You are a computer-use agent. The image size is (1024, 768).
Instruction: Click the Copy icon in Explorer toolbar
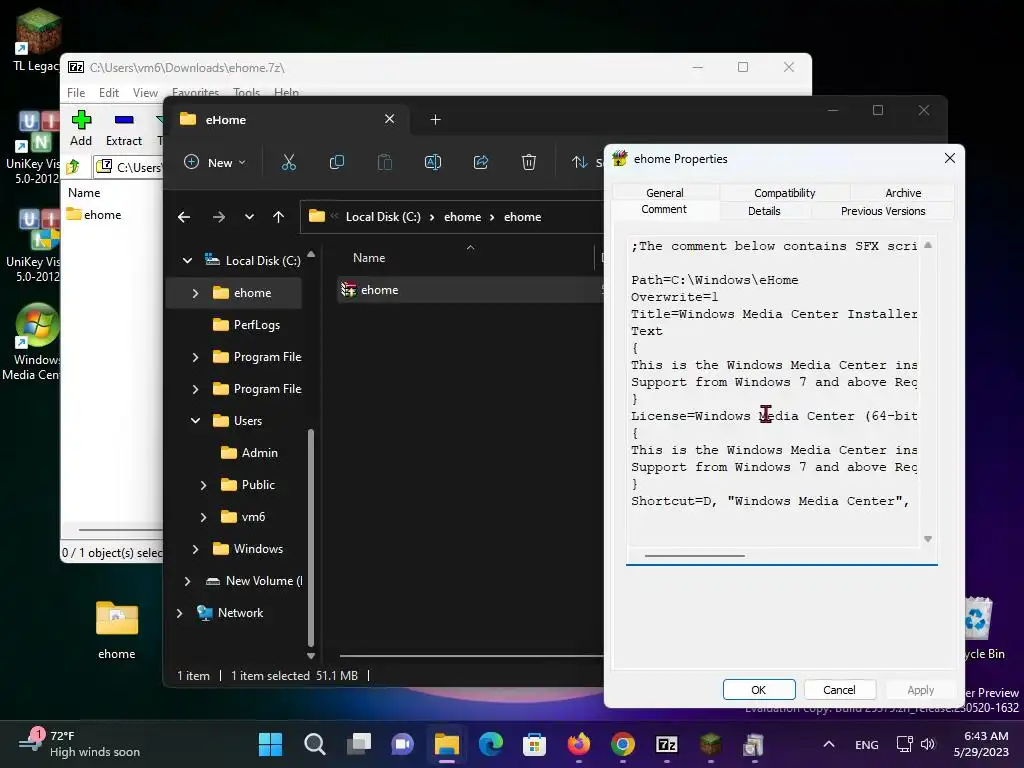pyautogui.click(x=337, y=162)
